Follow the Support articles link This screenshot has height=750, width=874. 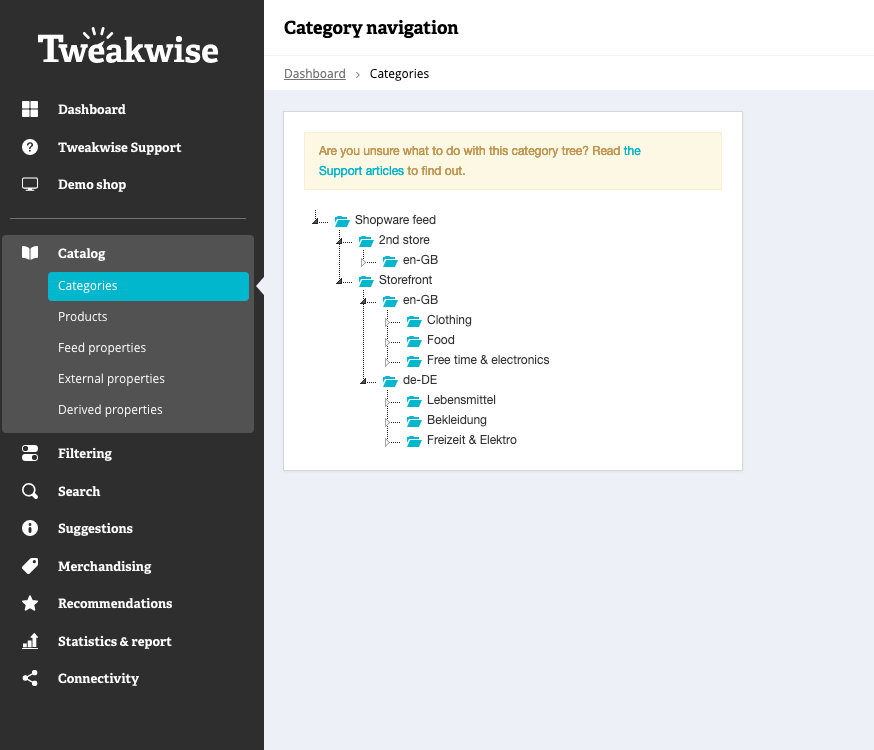[361, 171]
